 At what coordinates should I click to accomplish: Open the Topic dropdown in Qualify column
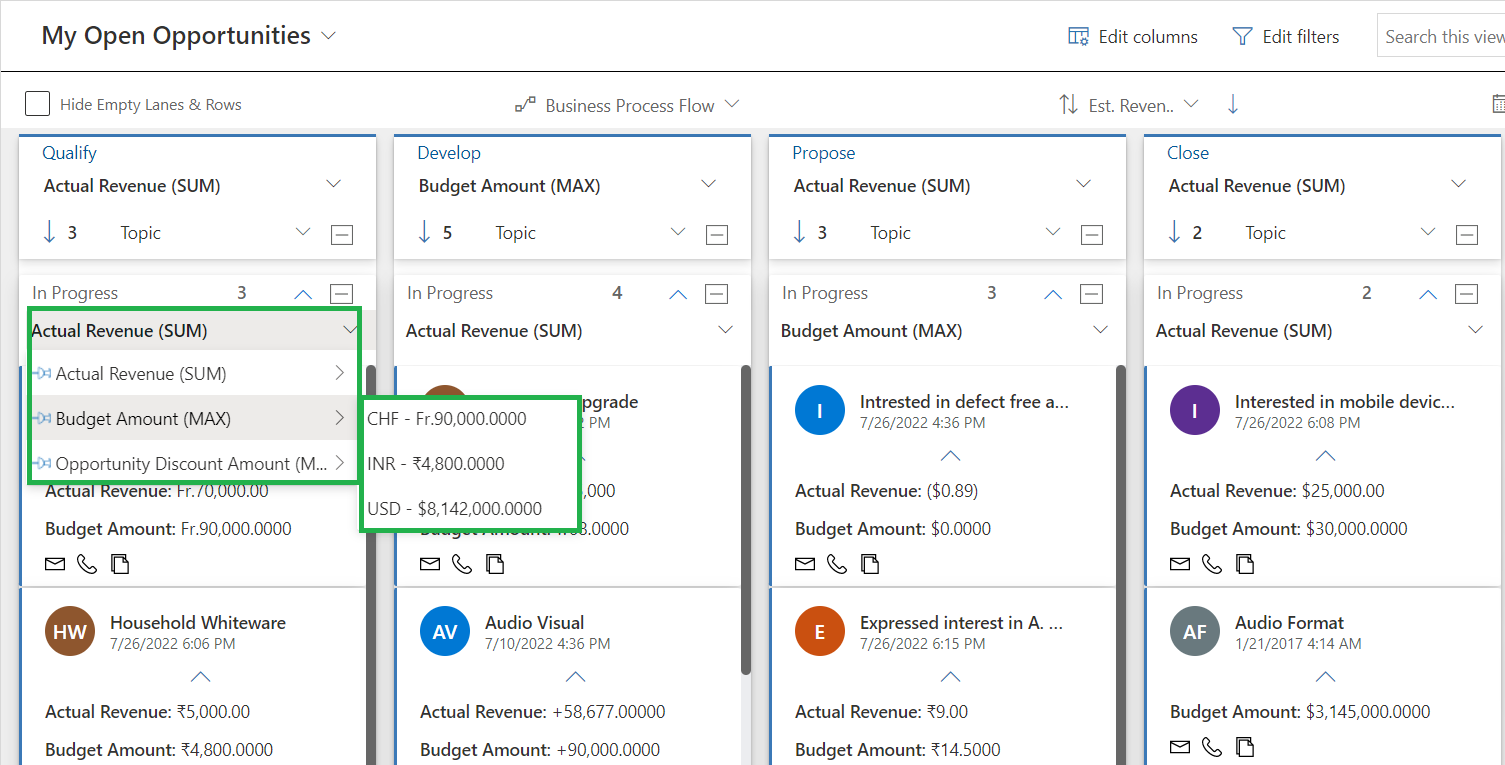click(x=303, y=232)
